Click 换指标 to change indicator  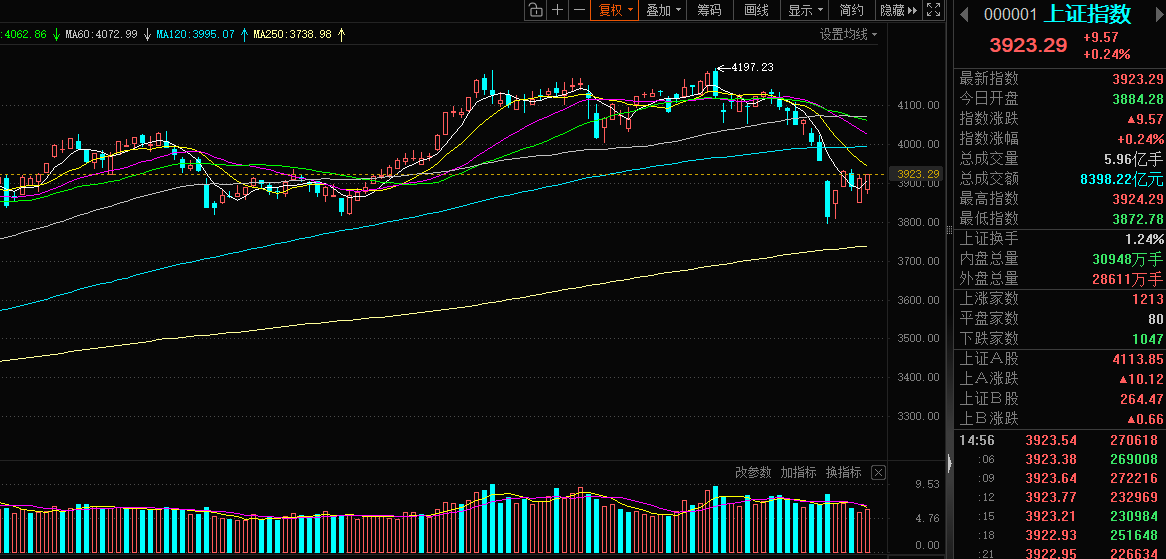pyautogui.click(x=843, y=472)
